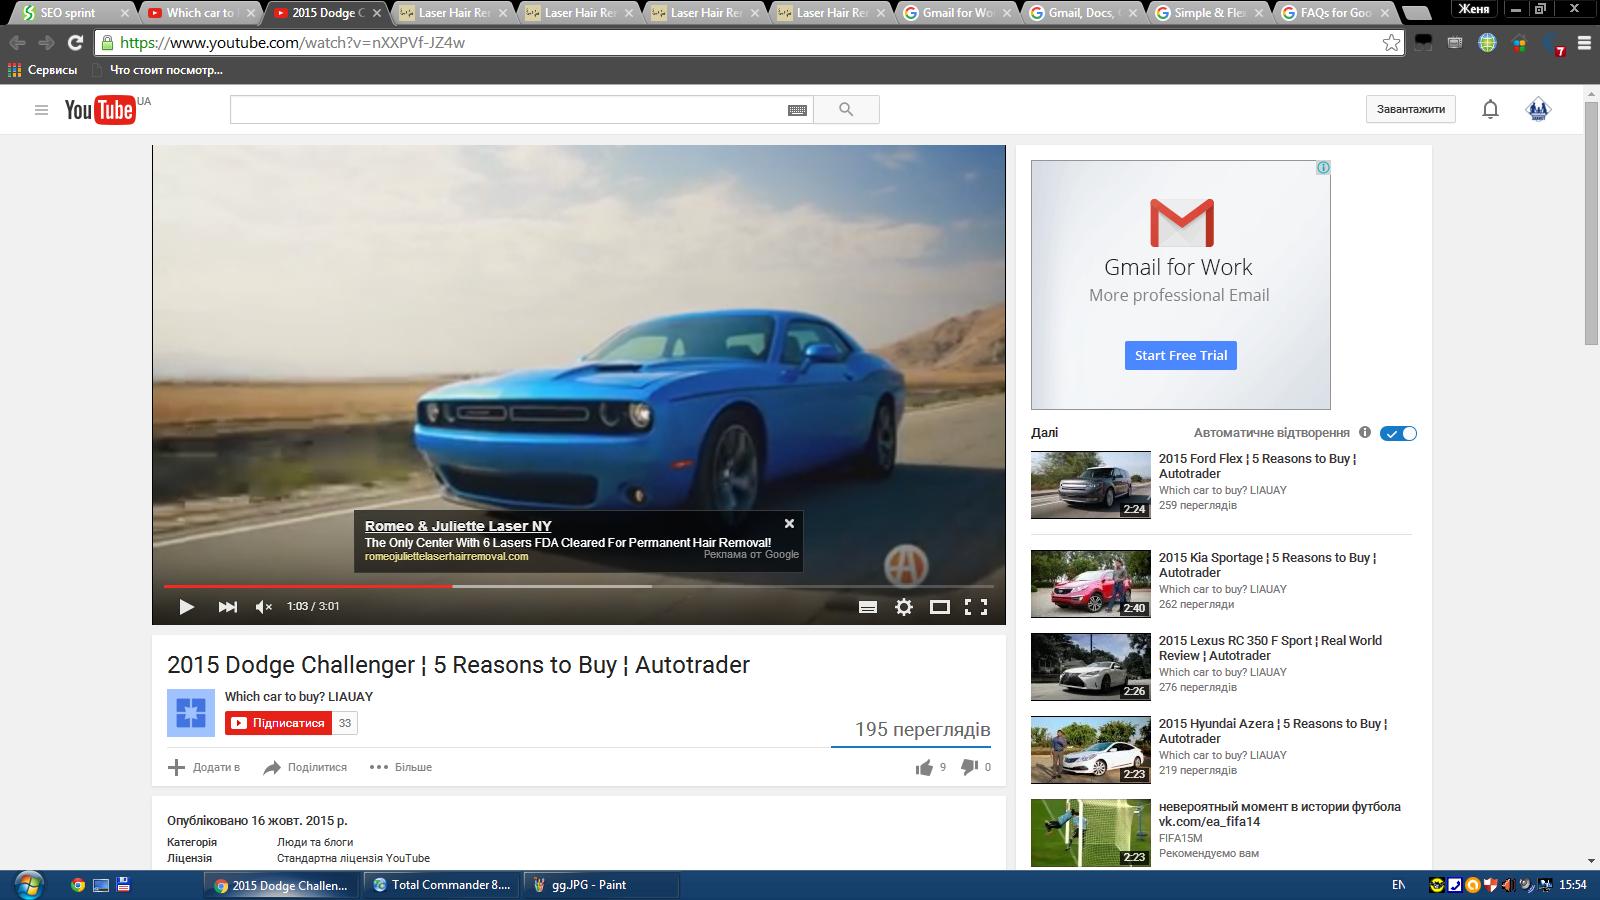
Task: Seek on the video progress bar
Action: click(578, 586)
